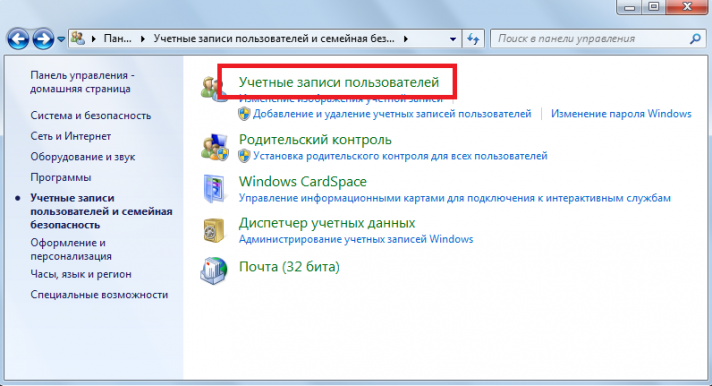Viewport: 712px width, 386px height.
Task: Click the Parental Controls icon
Action: (x=214, y=147)
